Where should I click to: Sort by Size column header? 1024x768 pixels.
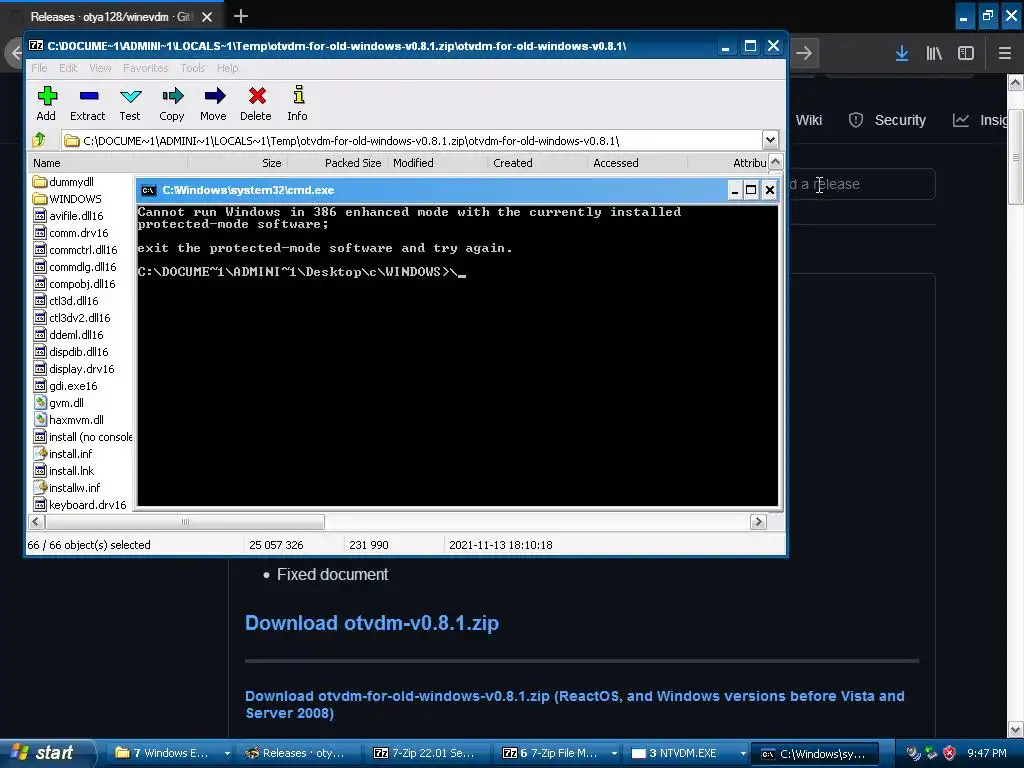[238, 163]
